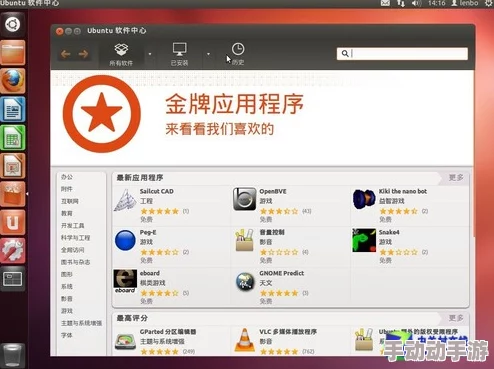494x369 pixels.
Task: Open the Dash home launcher icon
Action: click(13, 24)
